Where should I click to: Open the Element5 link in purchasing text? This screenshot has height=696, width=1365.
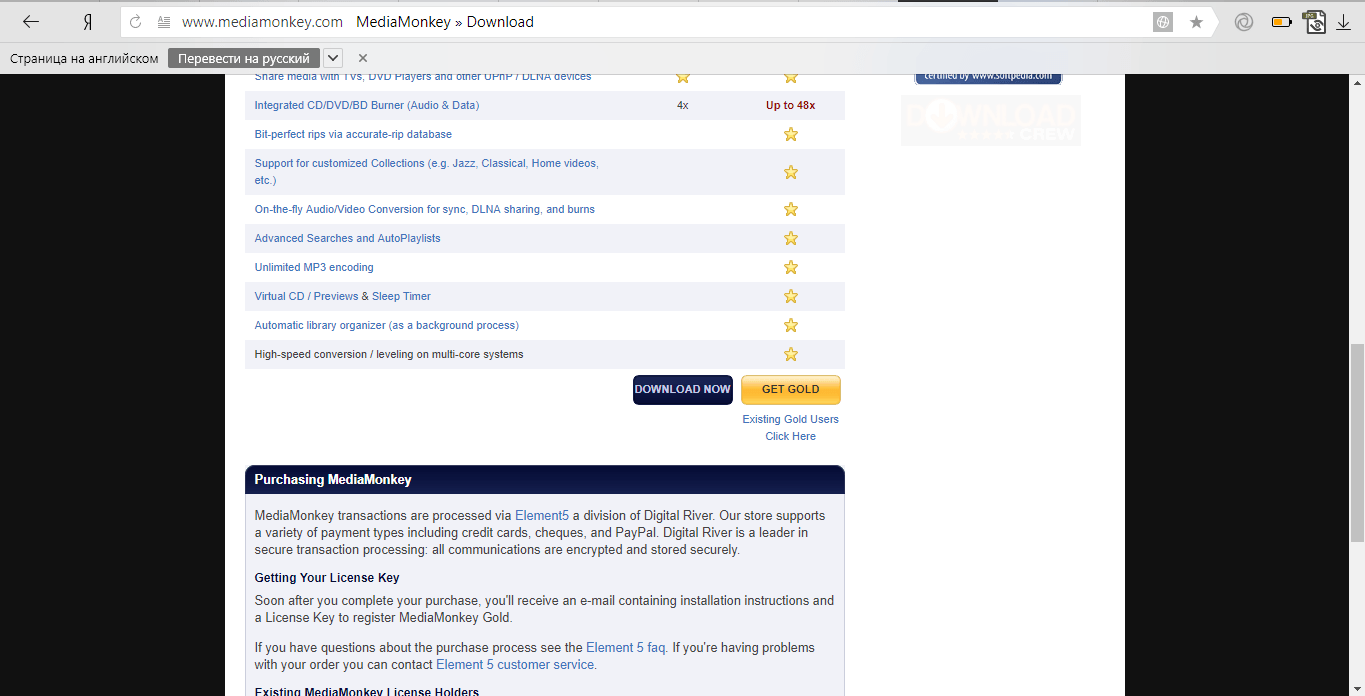(x=542, y=516)
